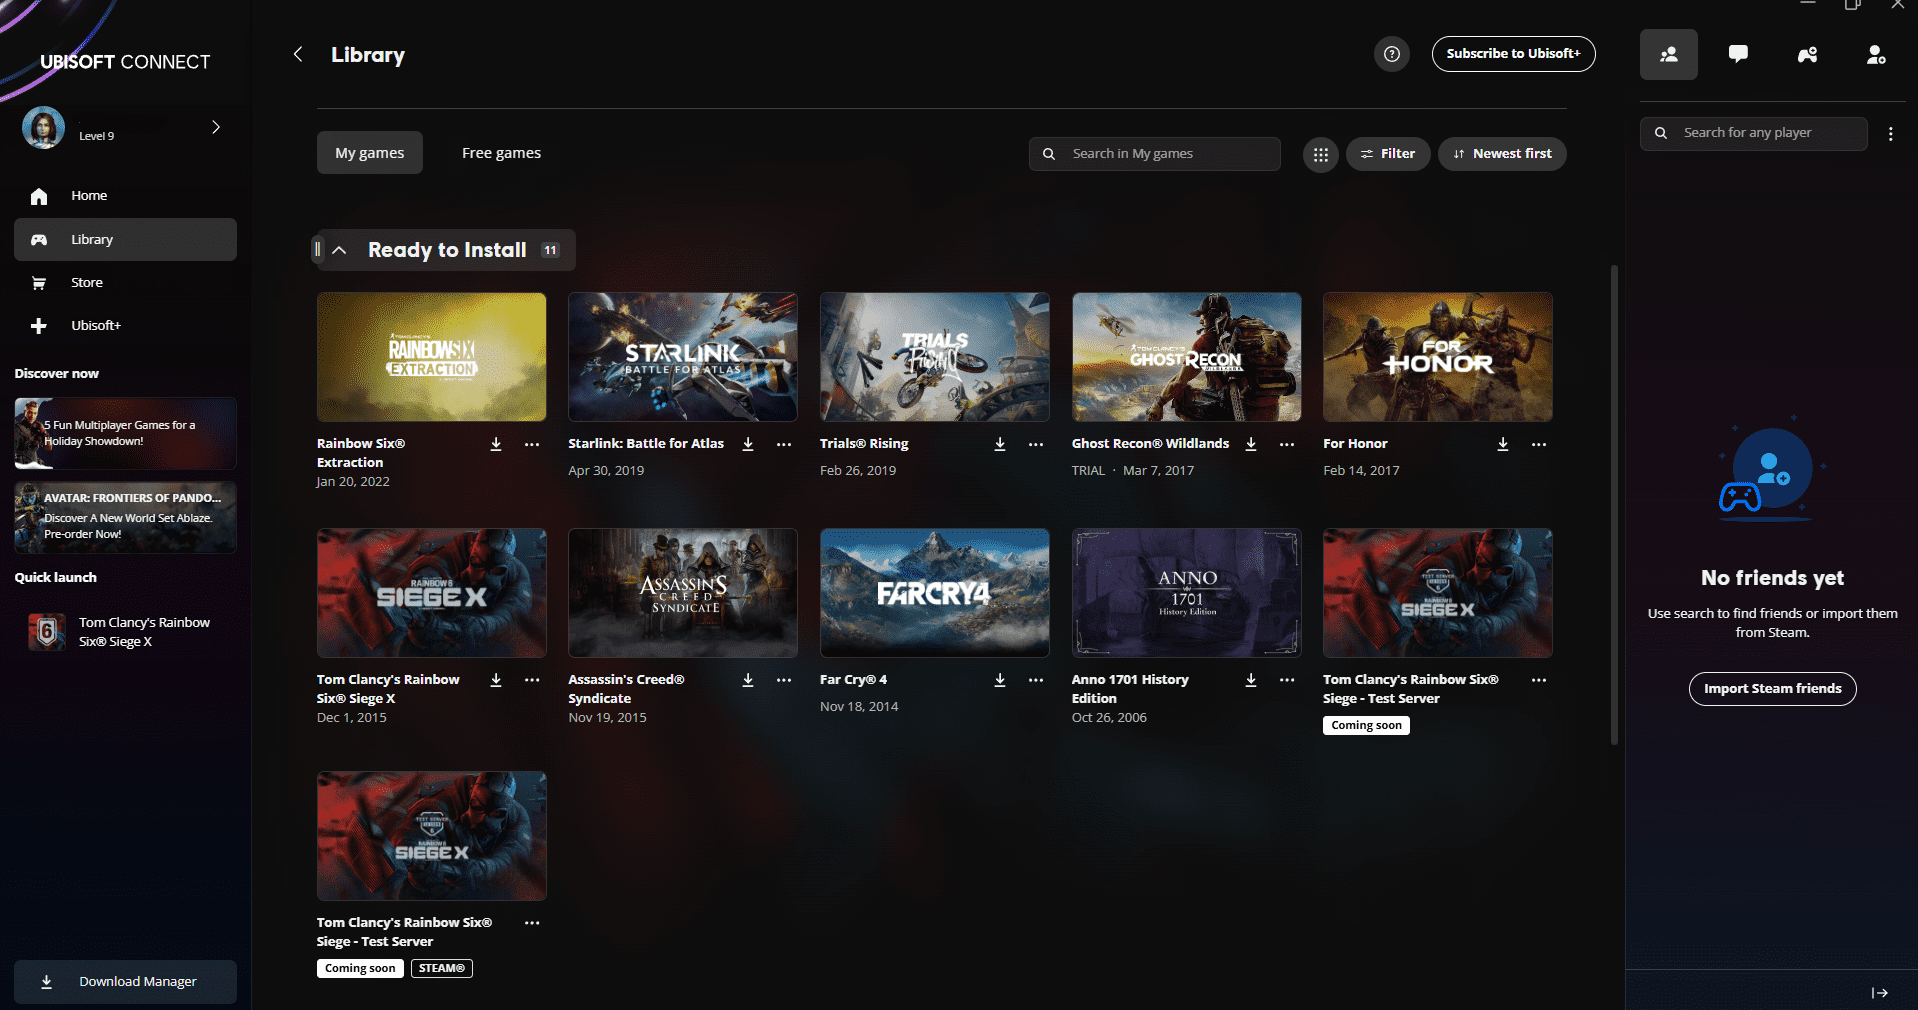Click Subscribe to Ubisoft+ button

coord(1513,54)
